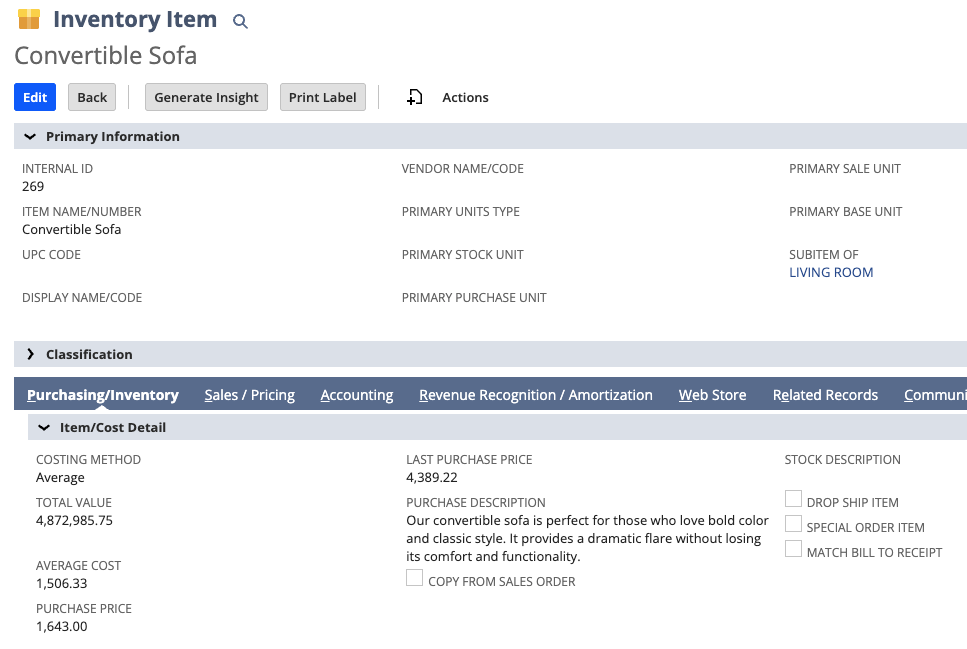Screen dimensions: 967x649
Task: Select the Purchasing/Inventory tab
Action: pyautogui.click(x=103, y=395)
